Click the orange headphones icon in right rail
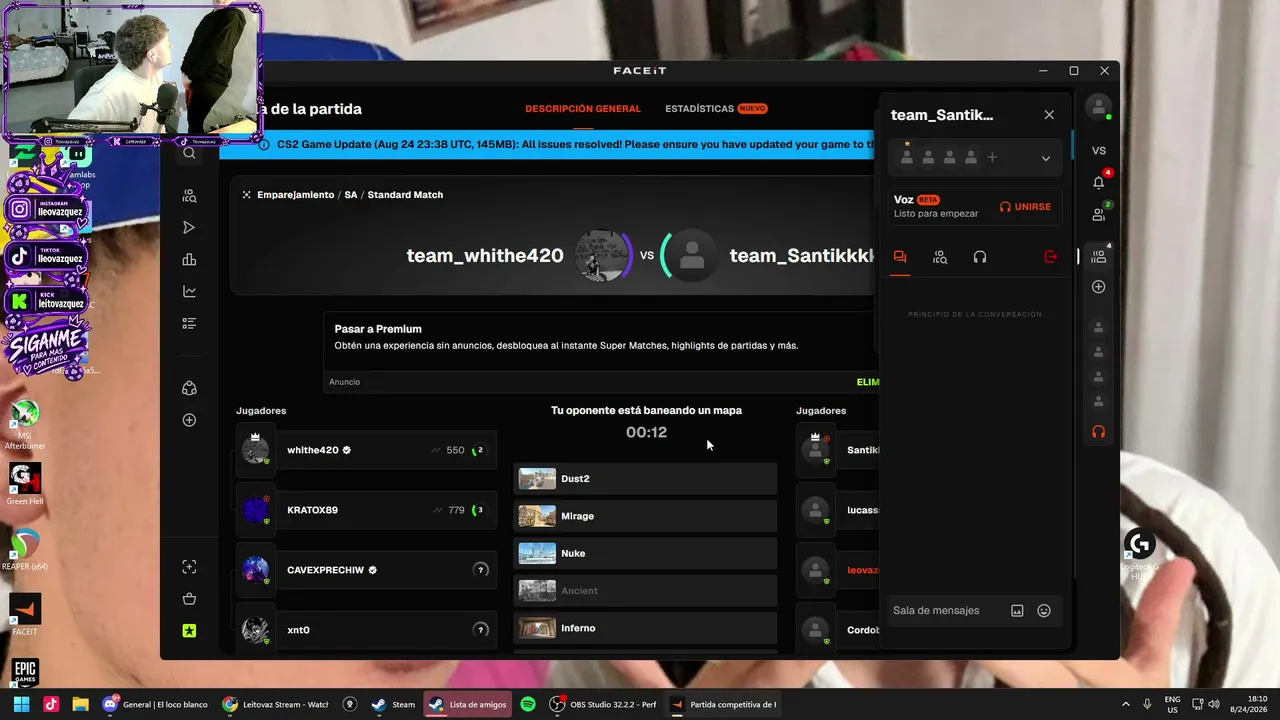The width and height of the screenshot is (1280, 720). pos(1099,432)
